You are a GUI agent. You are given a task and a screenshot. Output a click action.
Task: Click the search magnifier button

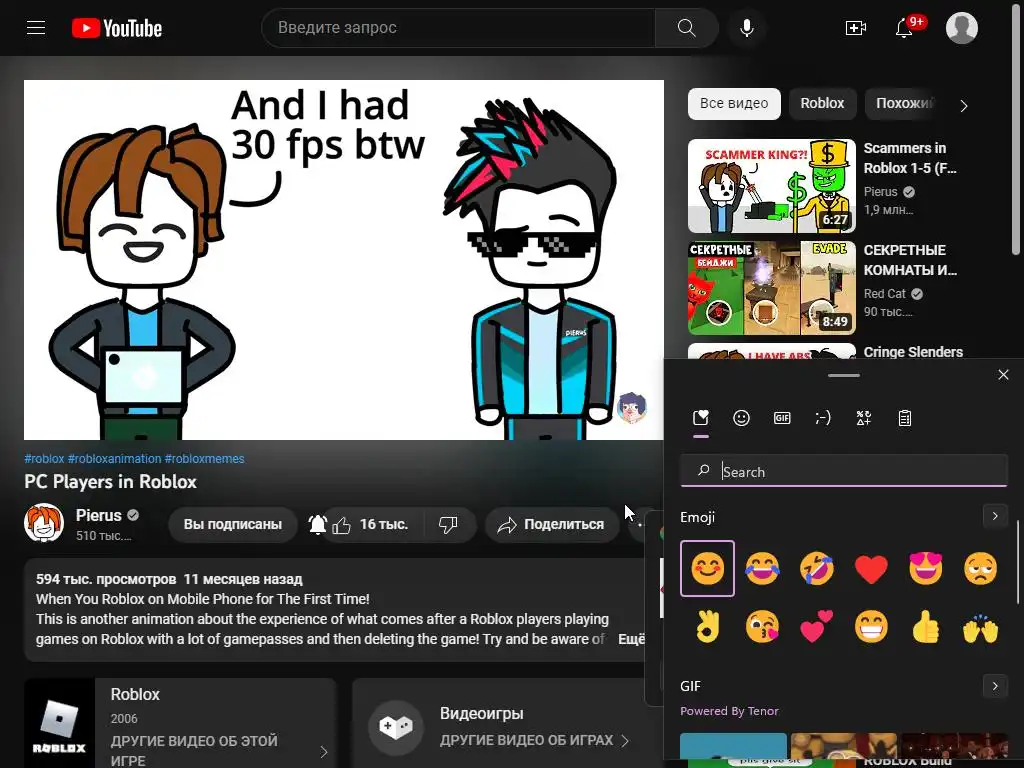click(686, 27)
